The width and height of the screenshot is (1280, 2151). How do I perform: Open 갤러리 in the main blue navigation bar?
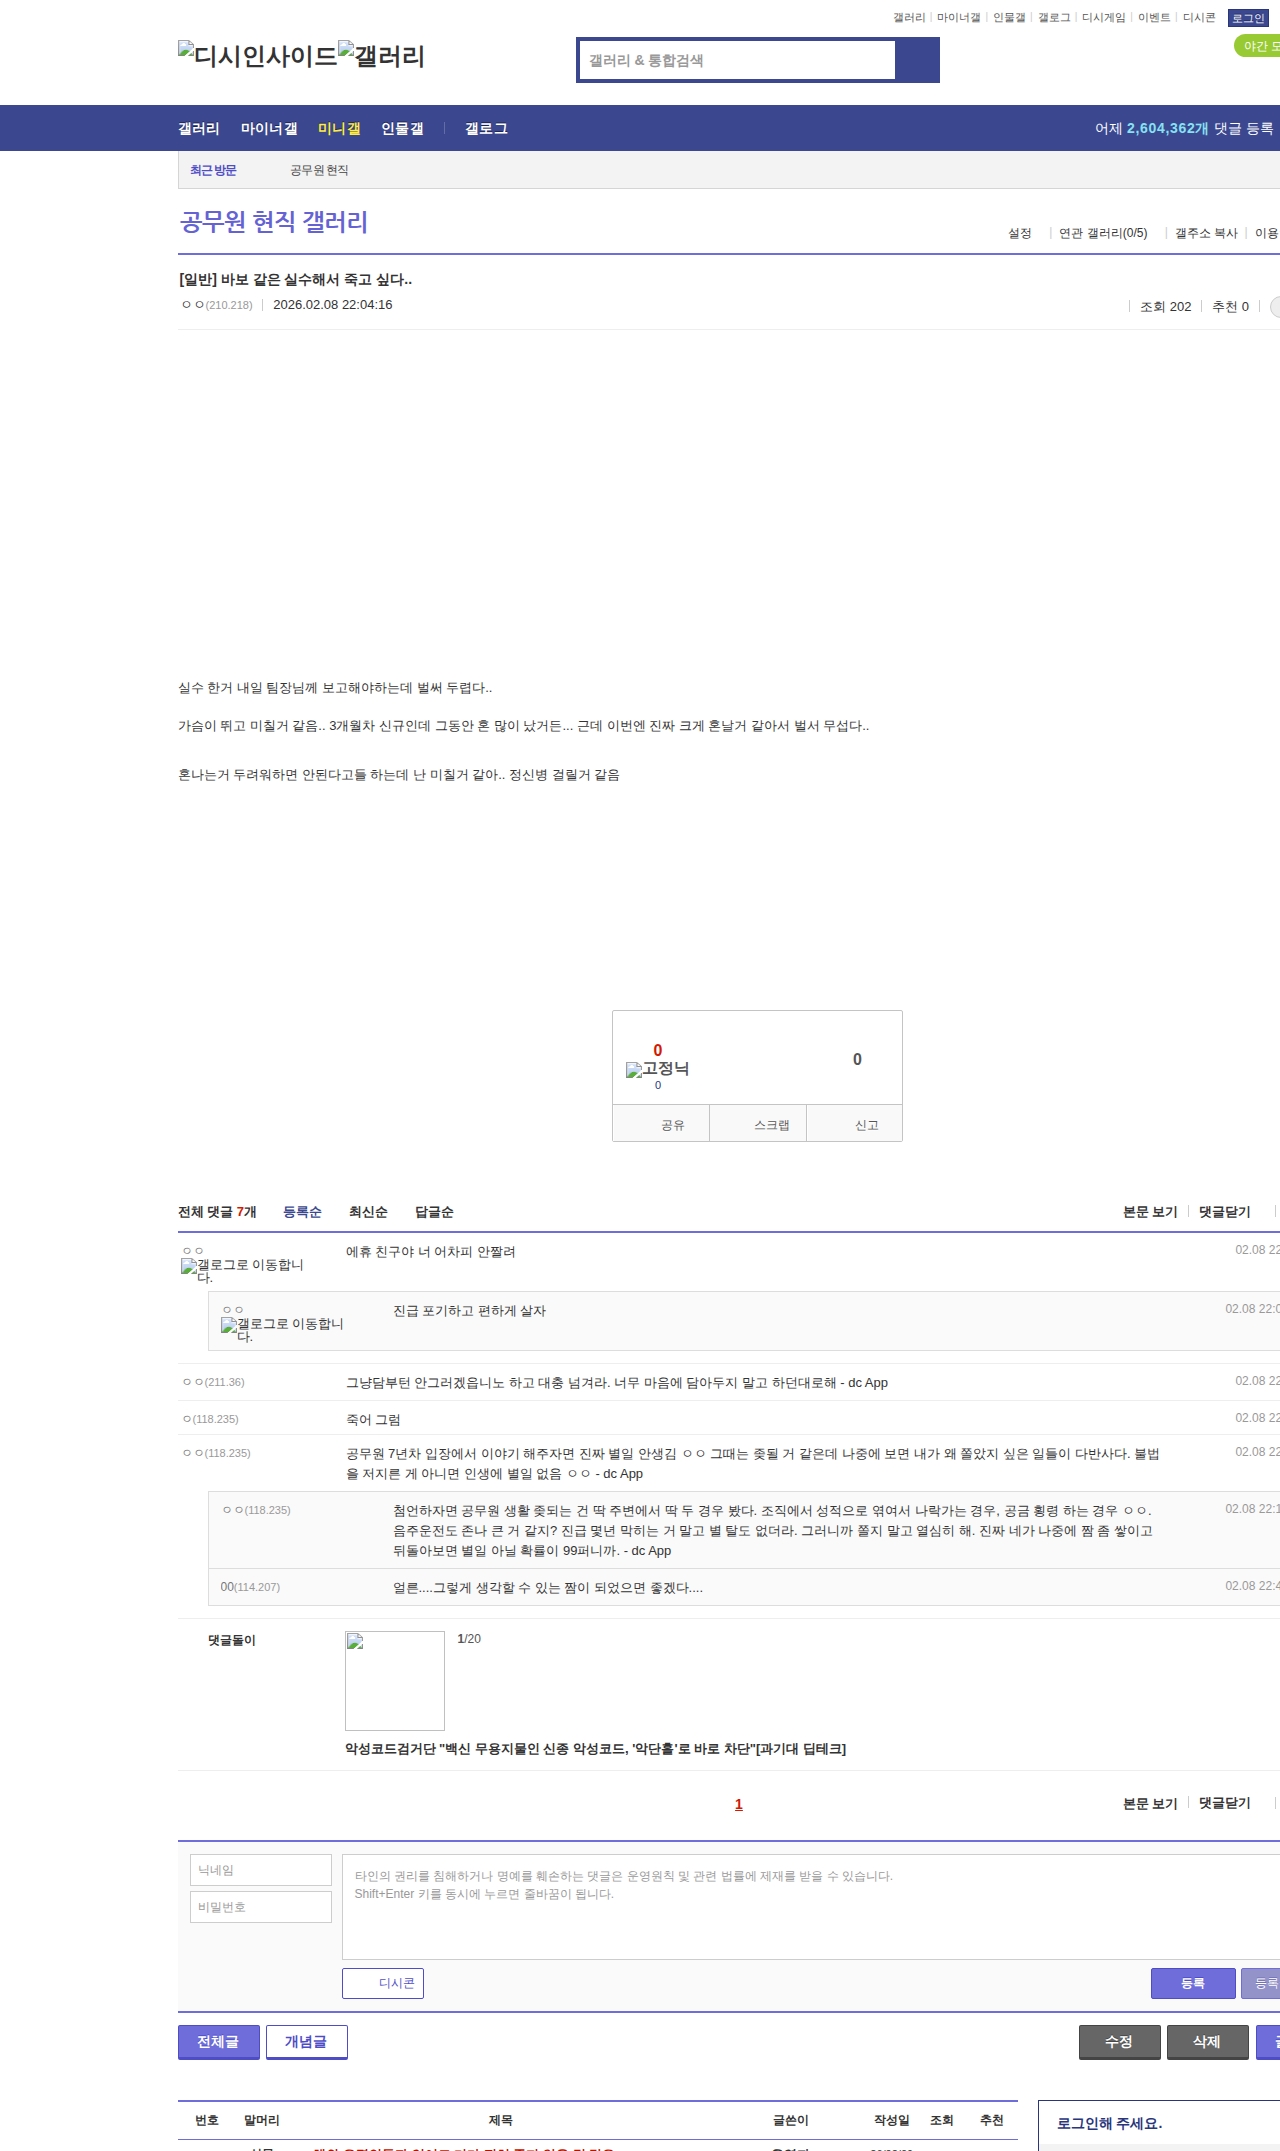point(199,129)
